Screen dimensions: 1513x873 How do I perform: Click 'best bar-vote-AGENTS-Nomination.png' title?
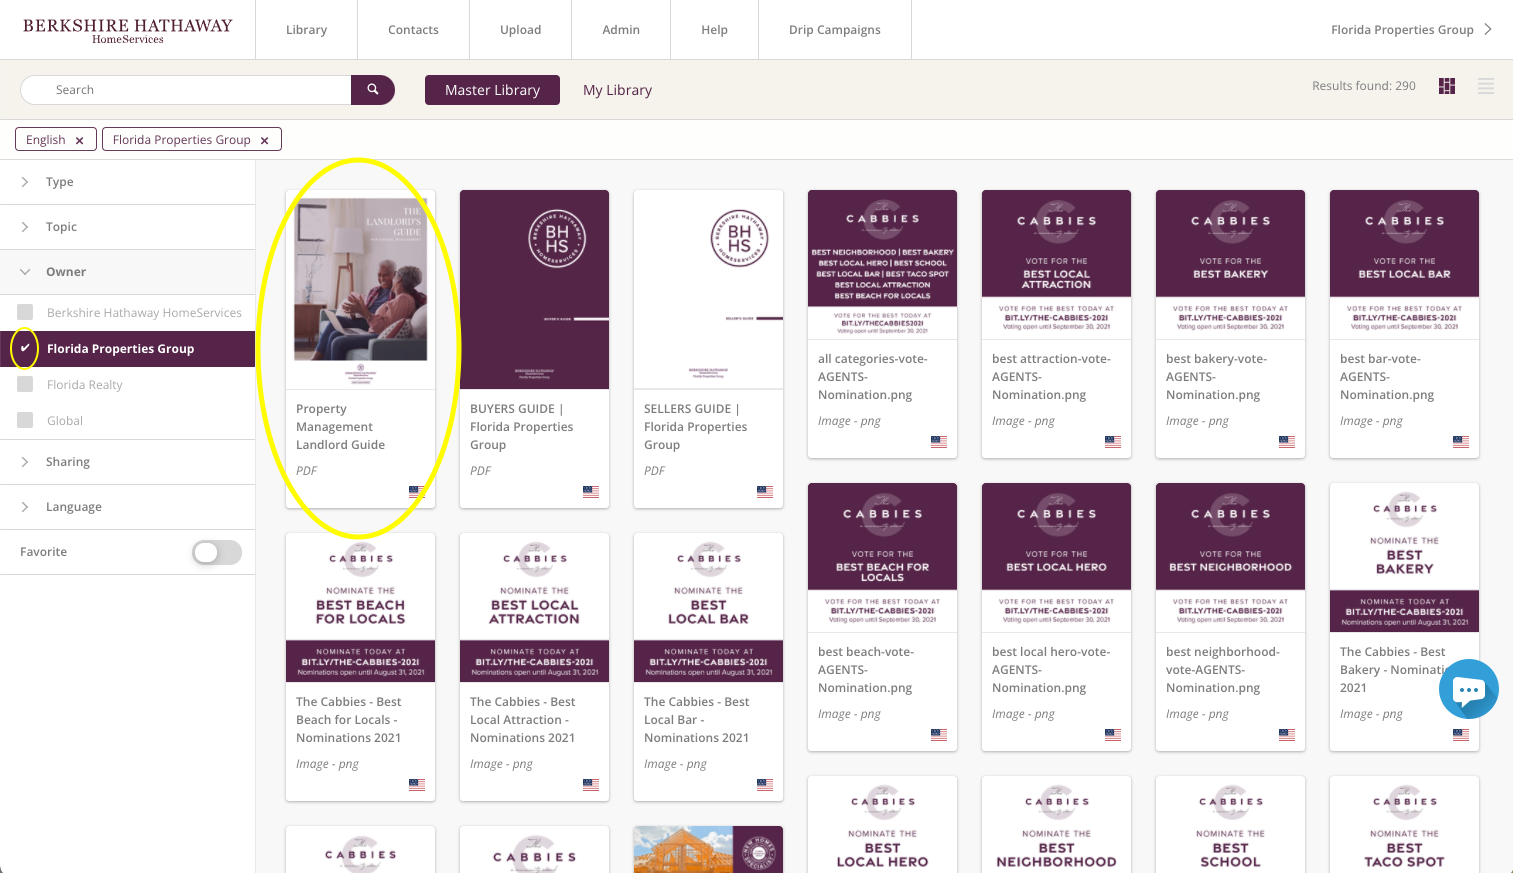point(1387,377)
